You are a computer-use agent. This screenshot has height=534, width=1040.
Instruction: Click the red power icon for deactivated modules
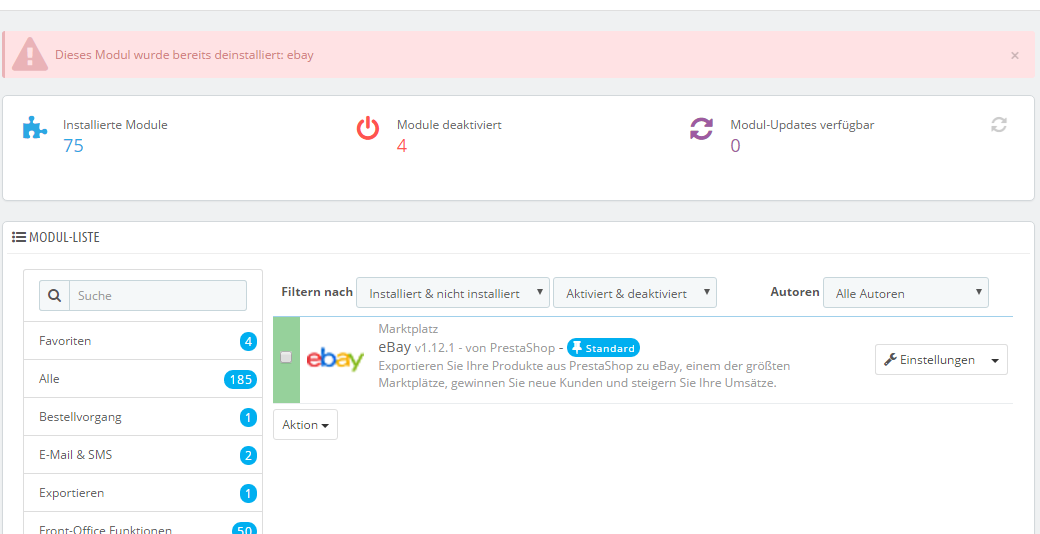pos(368,128)
